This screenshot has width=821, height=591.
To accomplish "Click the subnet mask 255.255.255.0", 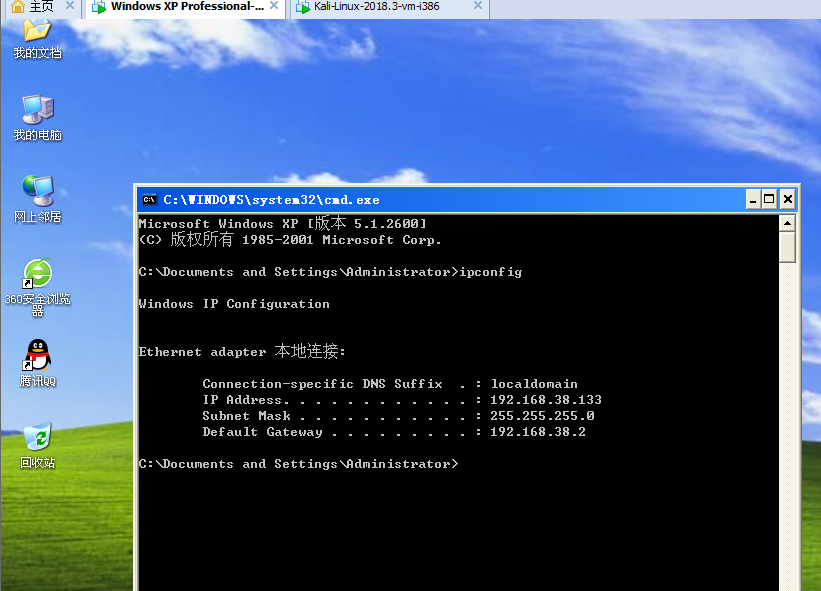I will click(542, 416).
